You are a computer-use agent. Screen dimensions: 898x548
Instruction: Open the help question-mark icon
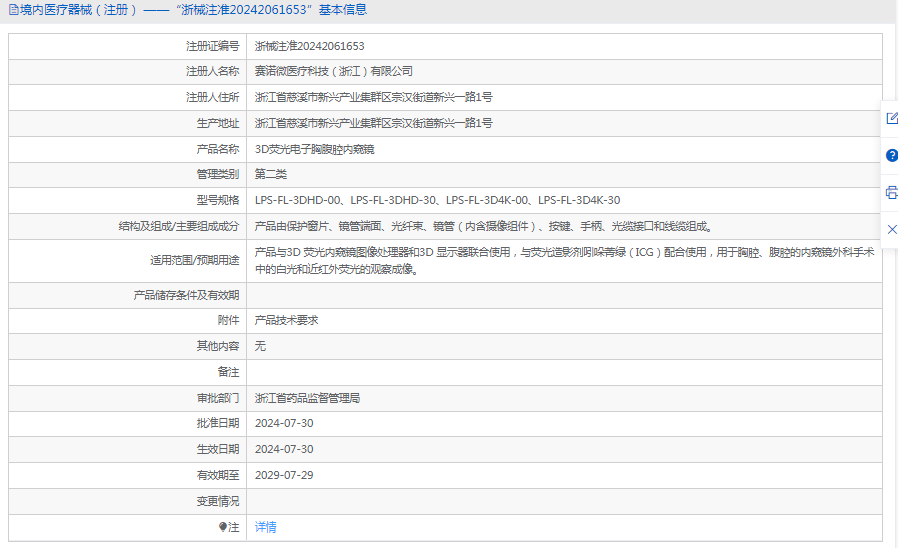point(892,155)
